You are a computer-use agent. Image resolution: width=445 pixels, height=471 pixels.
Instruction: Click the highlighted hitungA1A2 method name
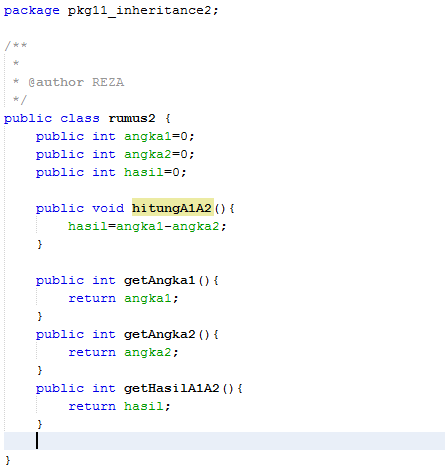172,208
